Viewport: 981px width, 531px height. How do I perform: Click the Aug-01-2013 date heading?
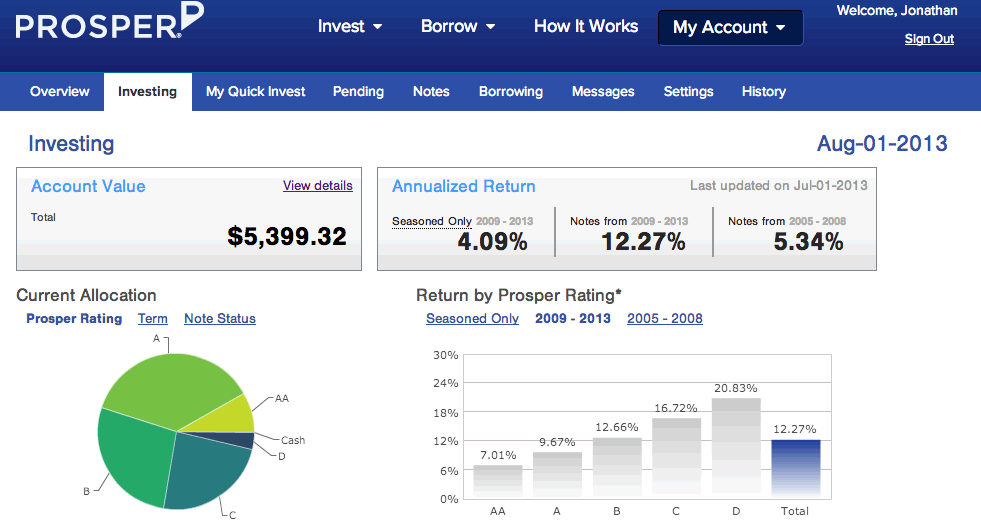pos(882,143)
